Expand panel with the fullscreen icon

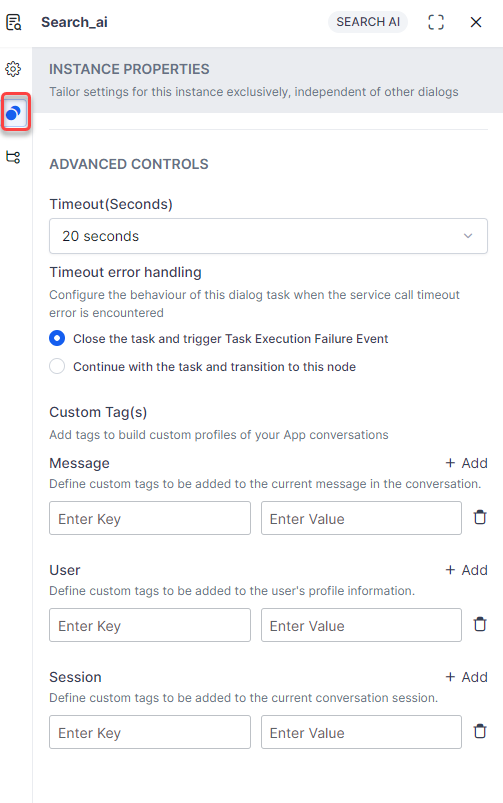(x=436, y=22)
